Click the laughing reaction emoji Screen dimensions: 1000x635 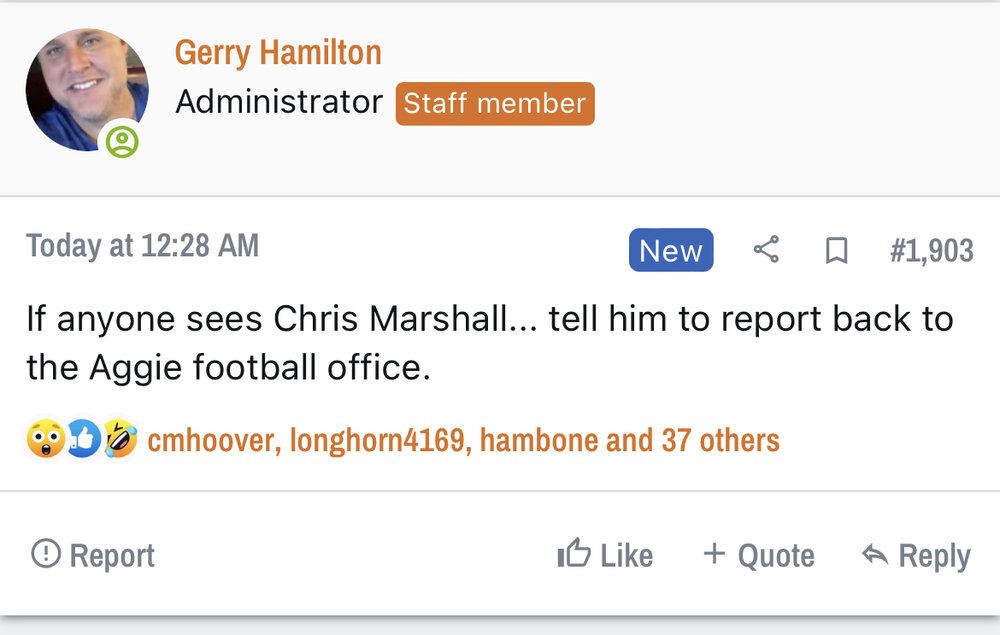[x=120, y=439]
